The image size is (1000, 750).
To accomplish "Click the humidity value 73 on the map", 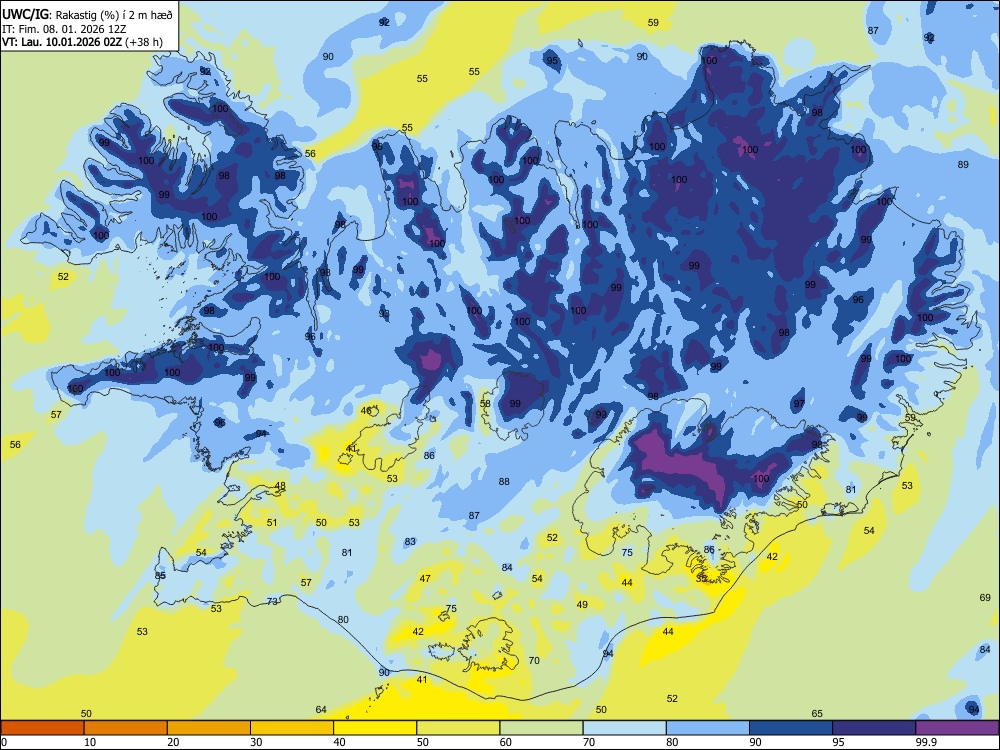I will click(x=272, y=601).
